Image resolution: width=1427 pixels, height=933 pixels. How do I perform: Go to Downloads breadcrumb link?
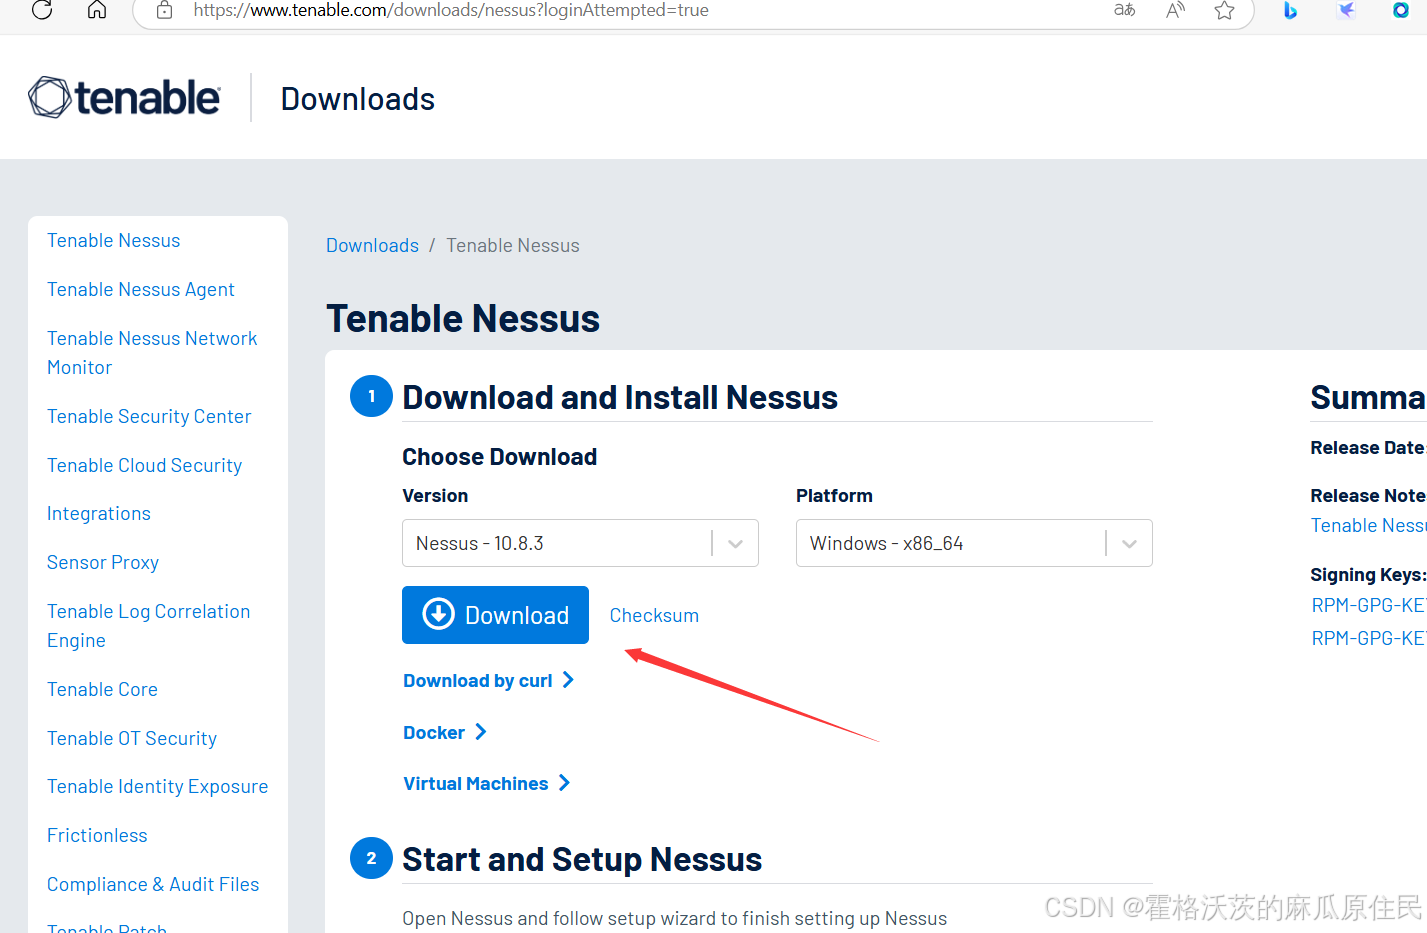tap(372, 246)
